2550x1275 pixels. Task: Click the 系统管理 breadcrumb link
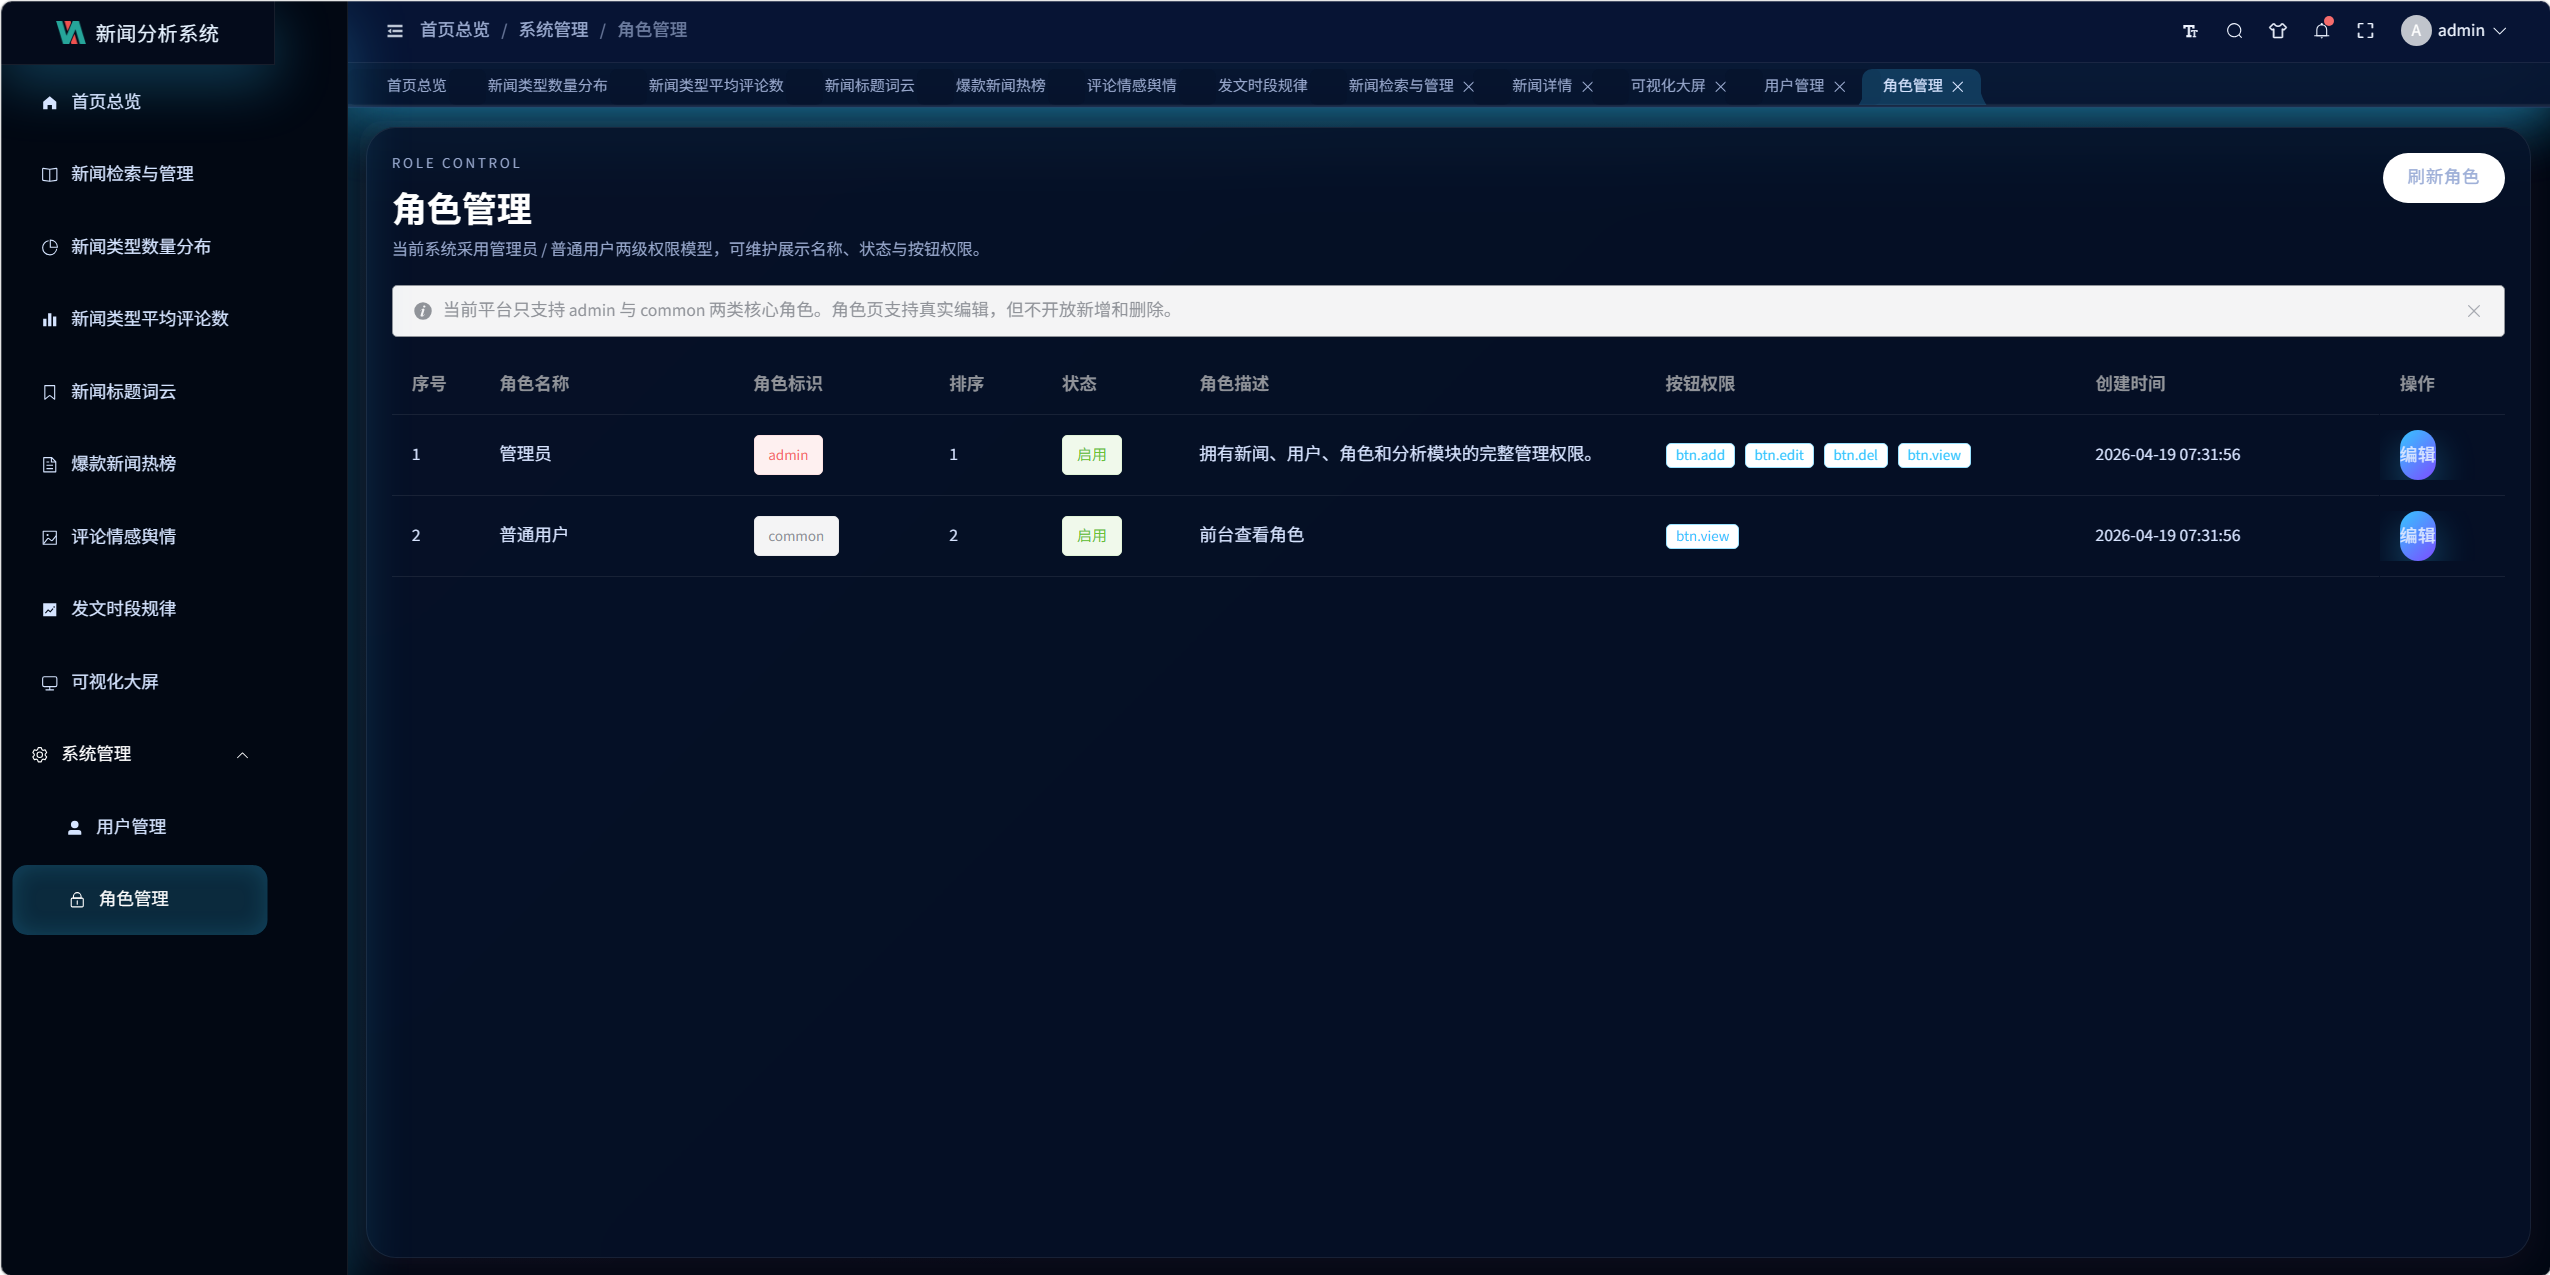click(x=553, y=30)
